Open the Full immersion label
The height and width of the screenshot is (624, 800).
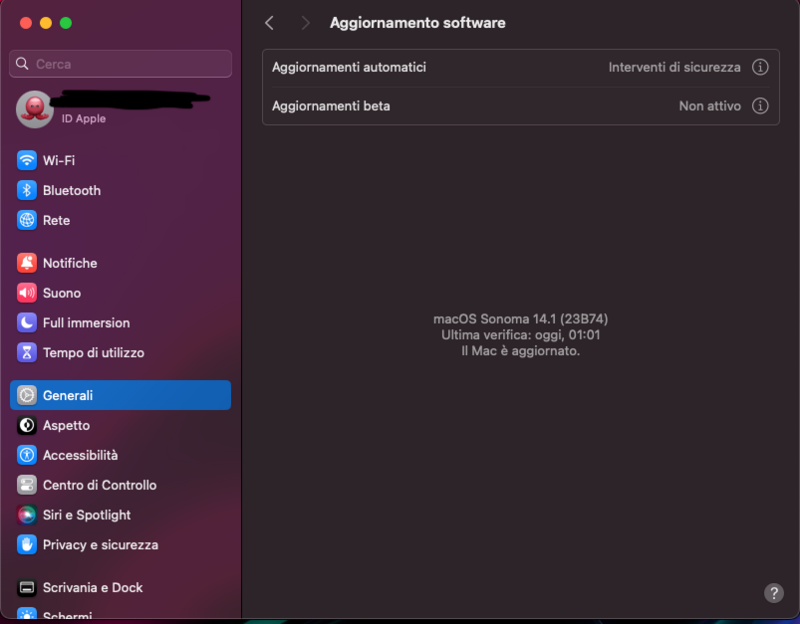pyautogui.click(x=86, y=322)
